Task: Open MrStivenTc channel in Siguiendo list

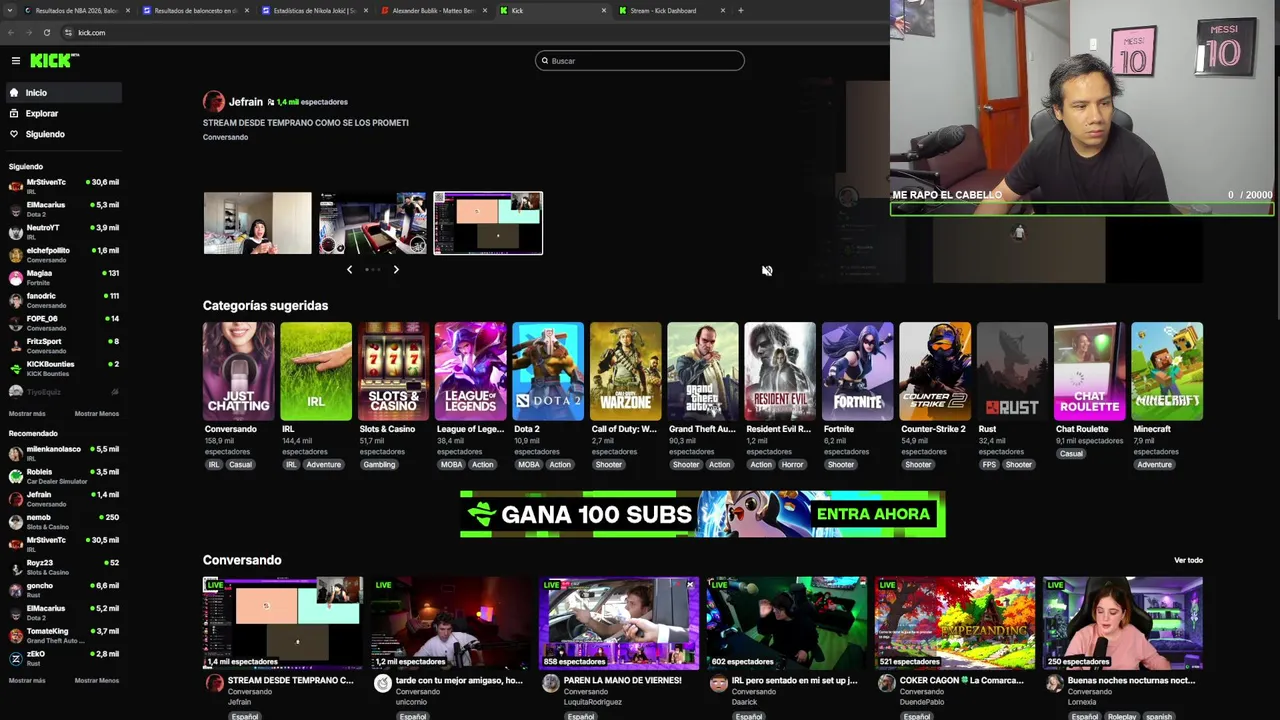Action: point(63,185)
